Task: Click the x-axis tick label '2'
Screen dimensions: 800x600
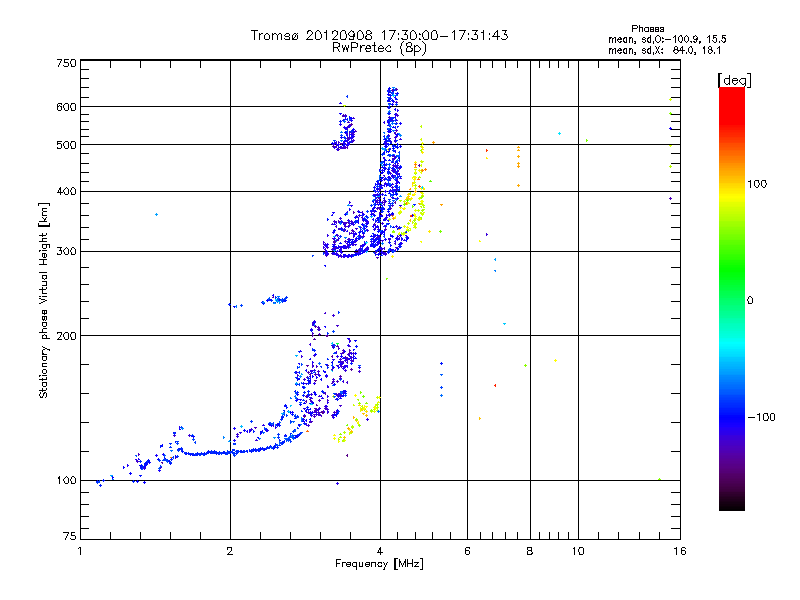Action: pyautogui.click(x=230, y=551)
